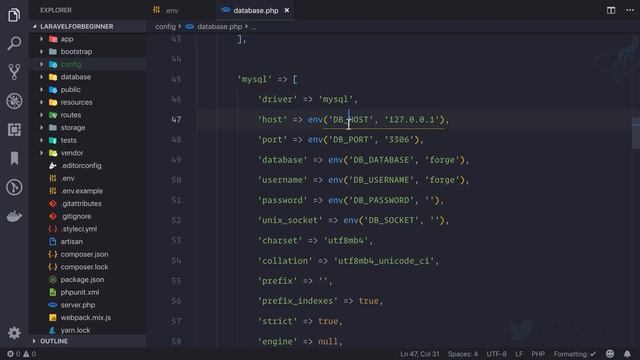Toggle the Formatting status item
Viewport: 640px width, 360px height.
575,354
